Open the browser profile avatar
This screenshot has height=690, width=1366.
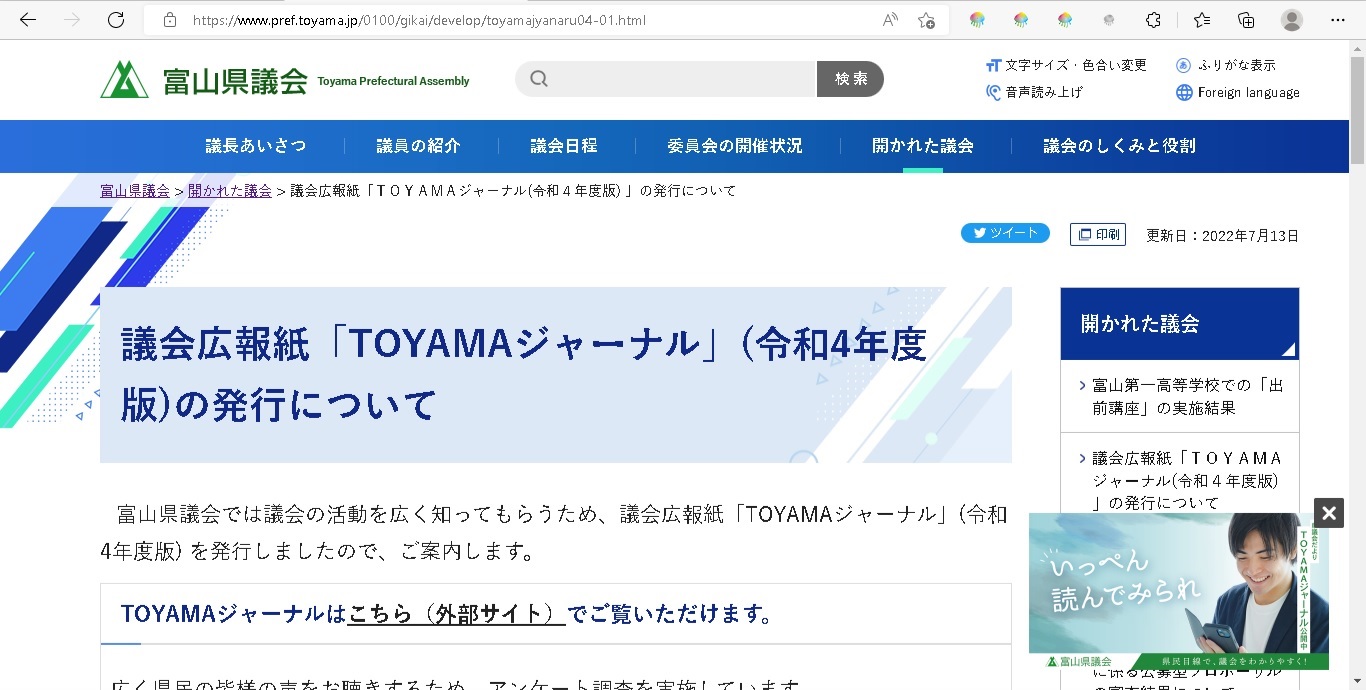pos(1292,20)
